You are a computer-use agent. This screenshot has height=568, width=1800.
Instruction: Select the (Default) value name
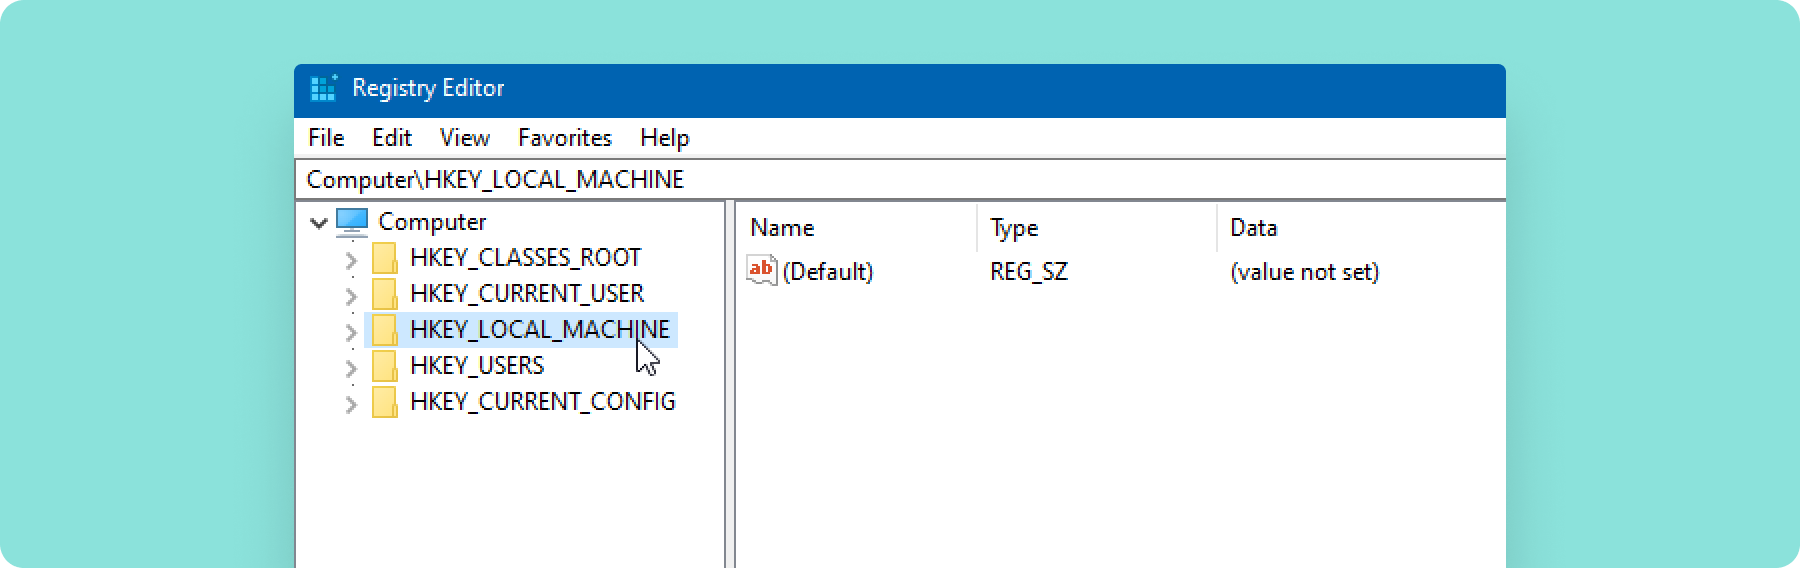pos(828,272)
